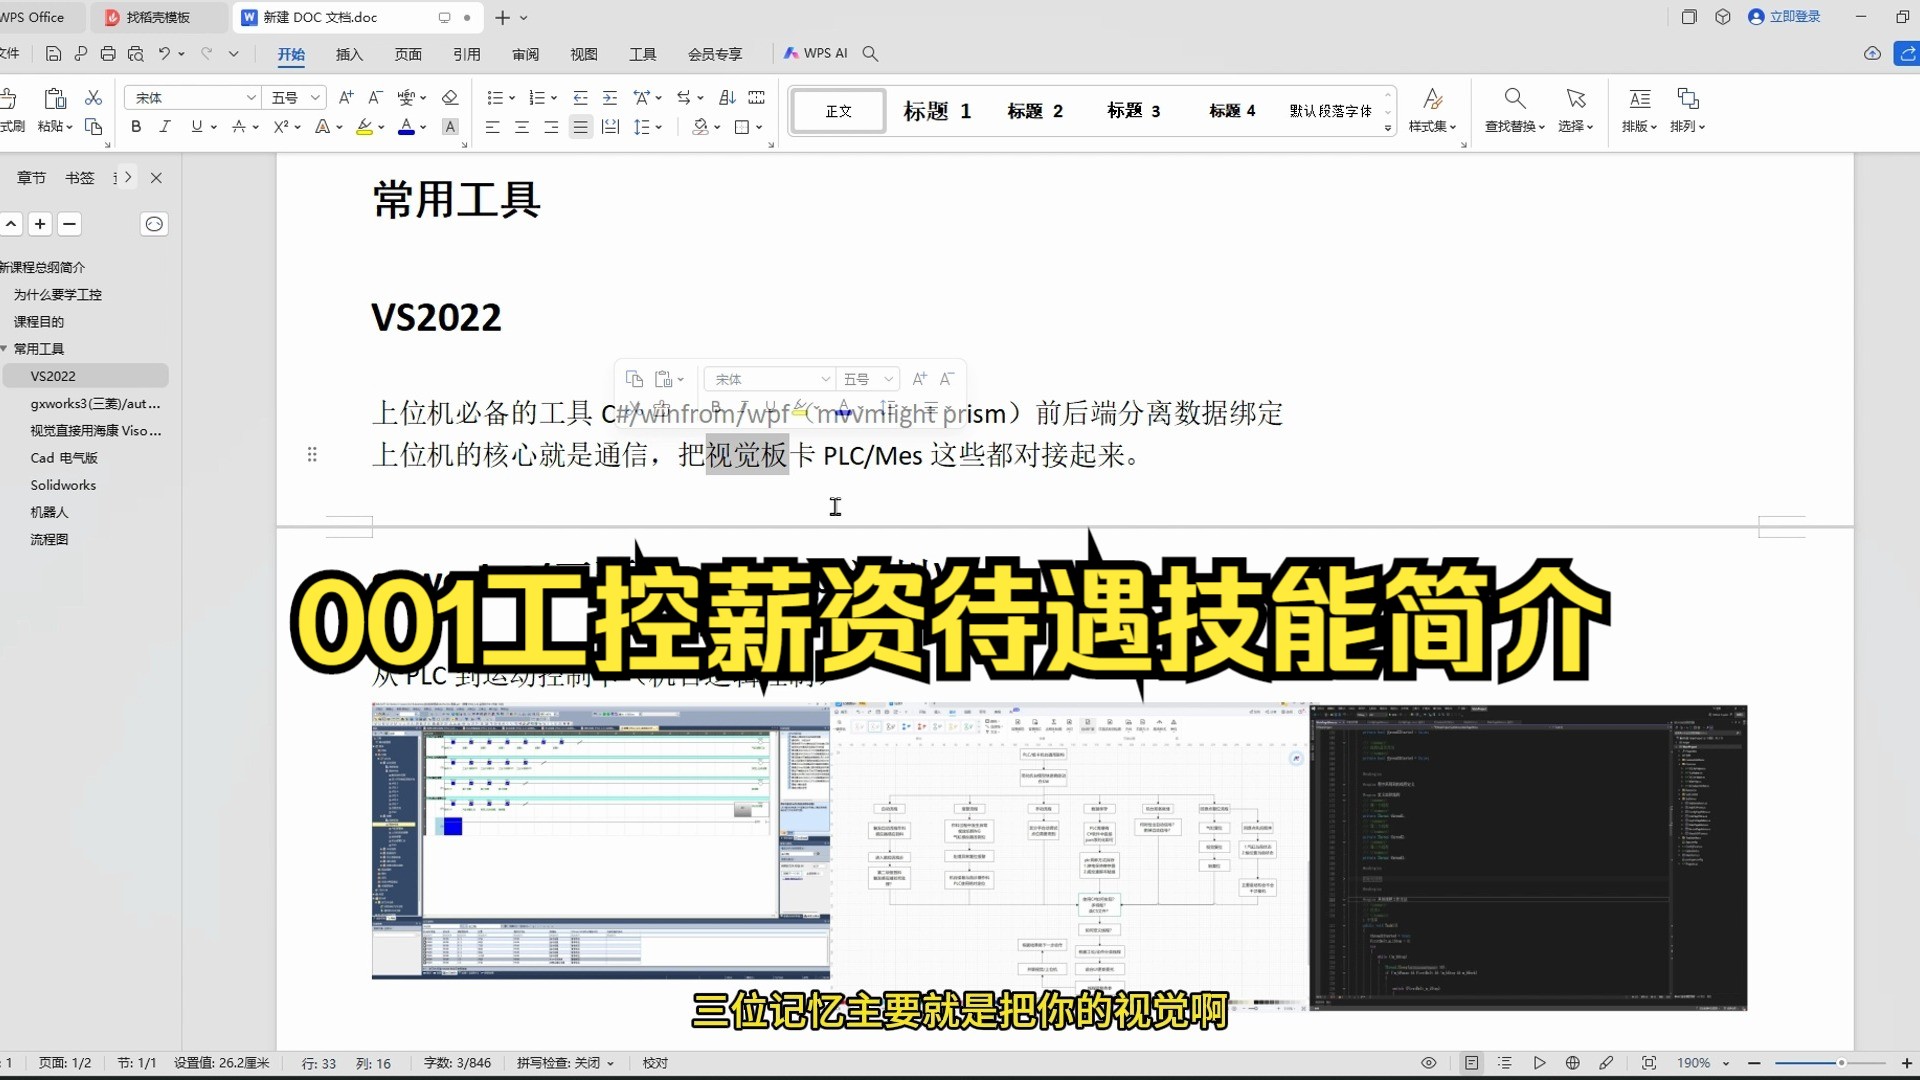Collapse the 常用工具 tree node
This screenshot has width=1920, height=1080.
click(x=5, y=348)
